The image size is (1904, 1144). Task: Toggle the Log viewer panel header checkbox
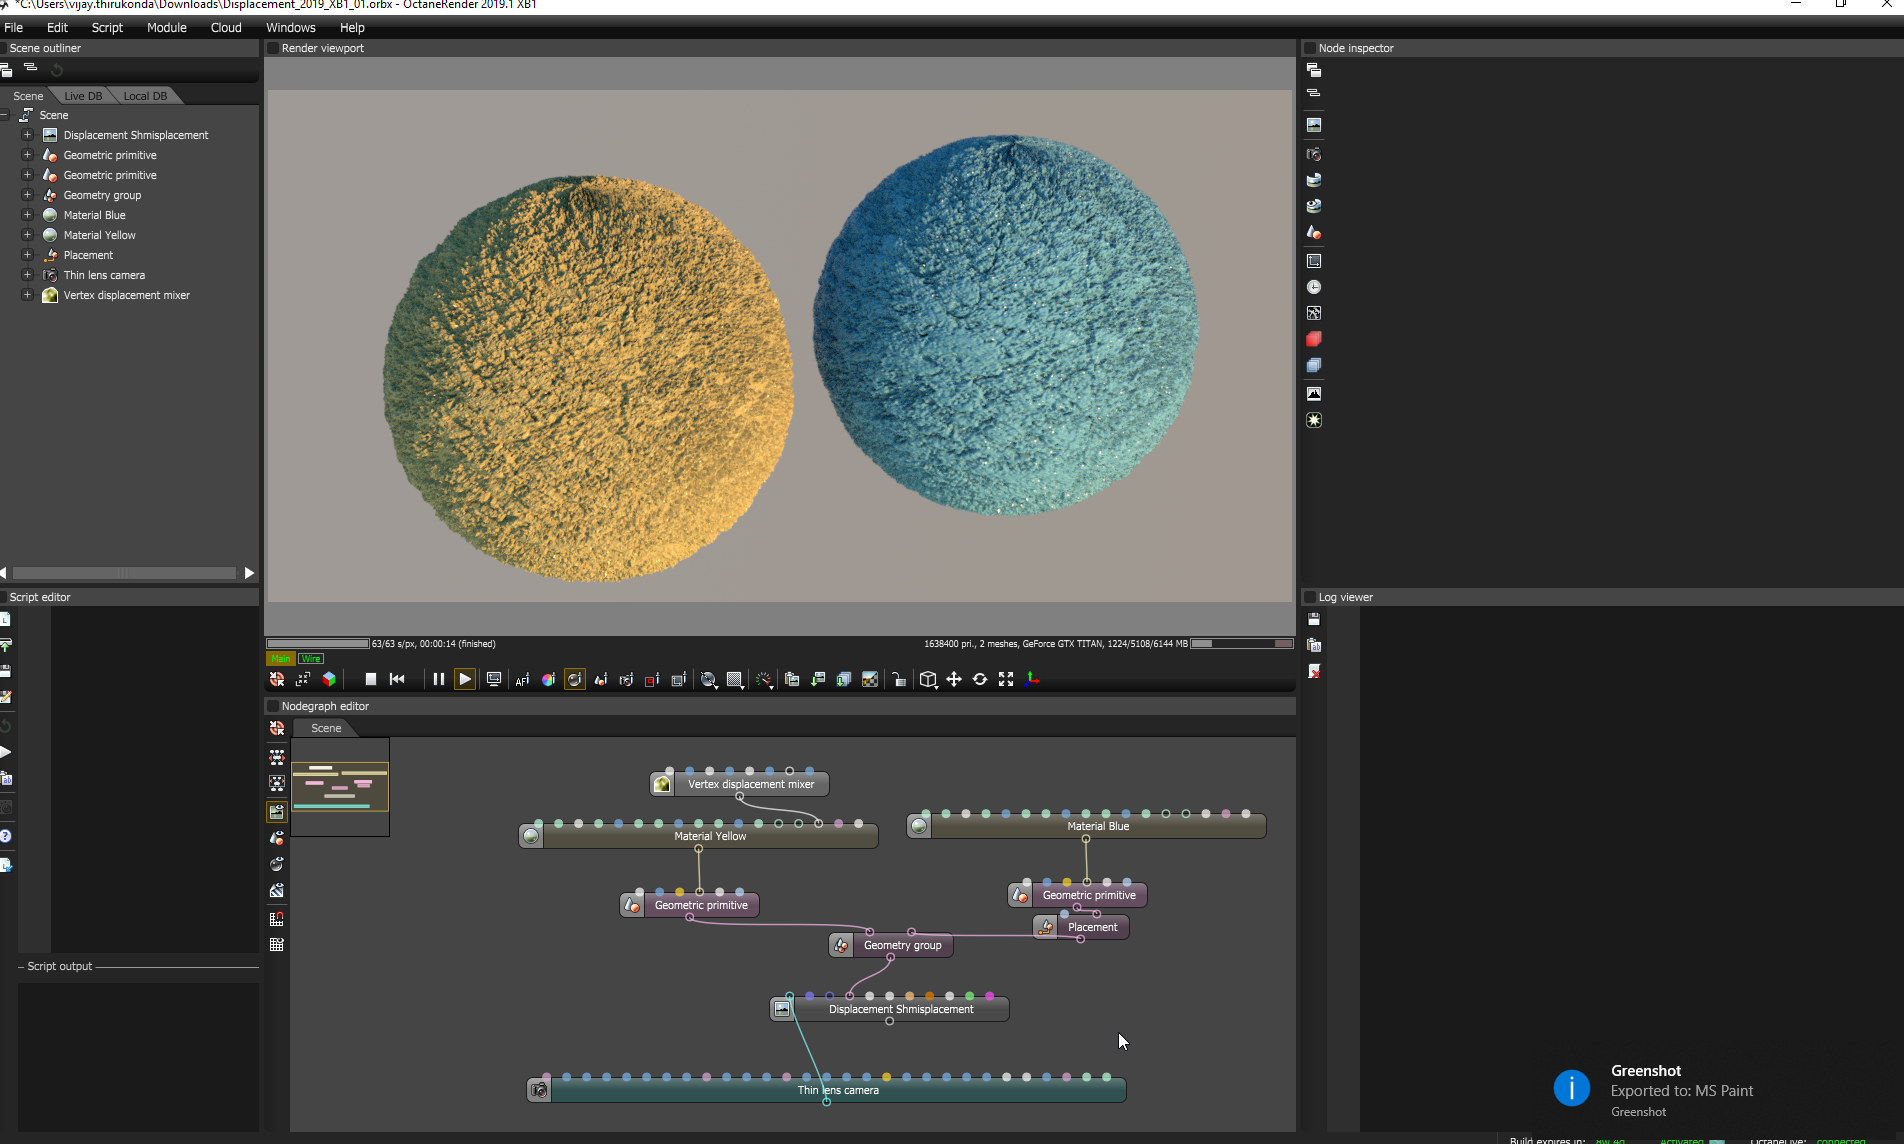coord(1309,597)
